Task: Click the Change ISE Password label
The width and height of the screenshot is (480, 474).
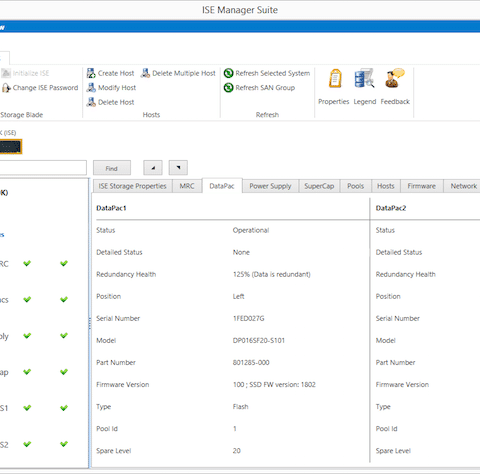Action: pyautogui.click(x=45, y=88)
